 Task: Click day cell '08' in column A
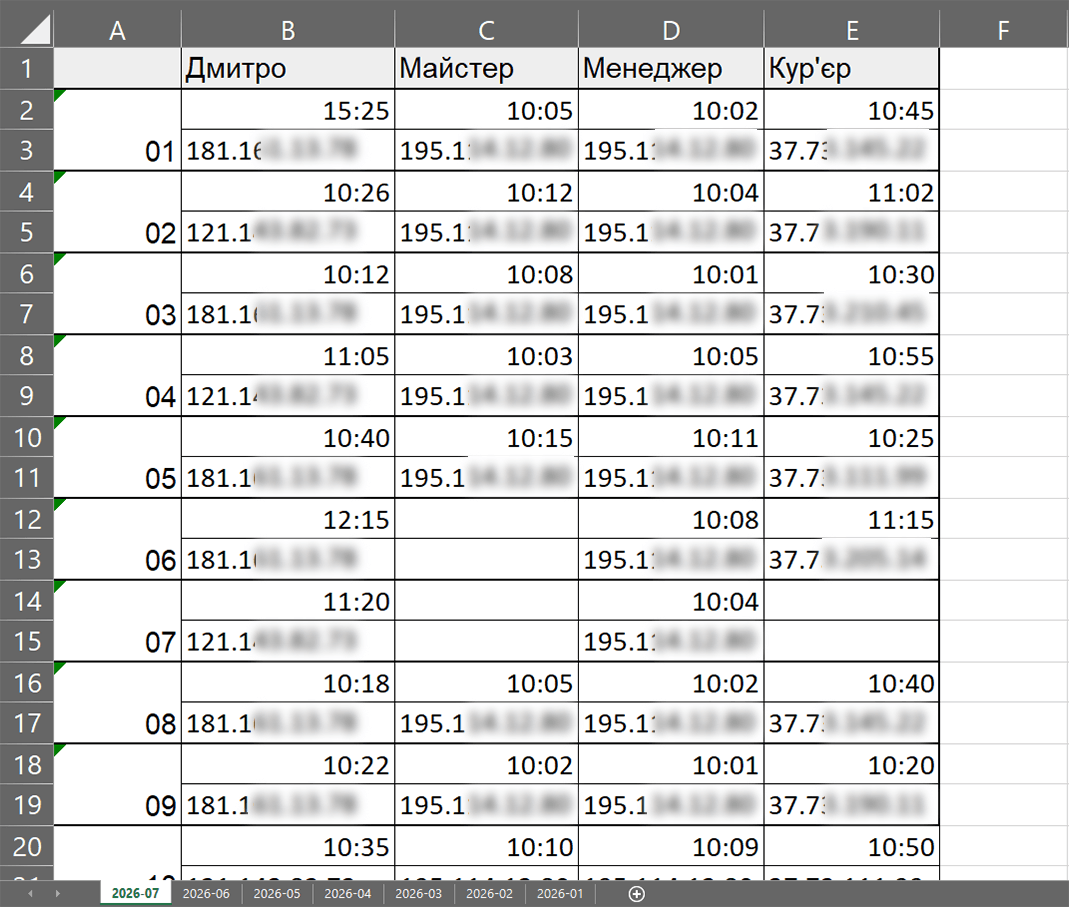pos(117,702)
